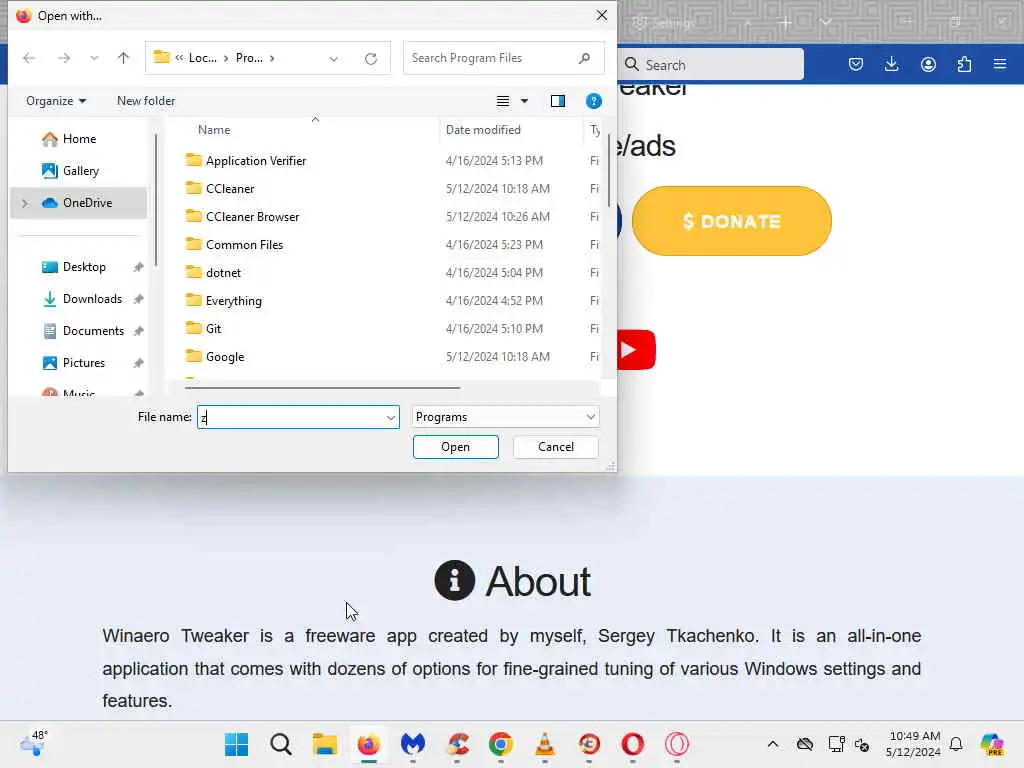The image size is (1024, 768).
Task: Open Firefox application menu
Action: point(1000,64)
